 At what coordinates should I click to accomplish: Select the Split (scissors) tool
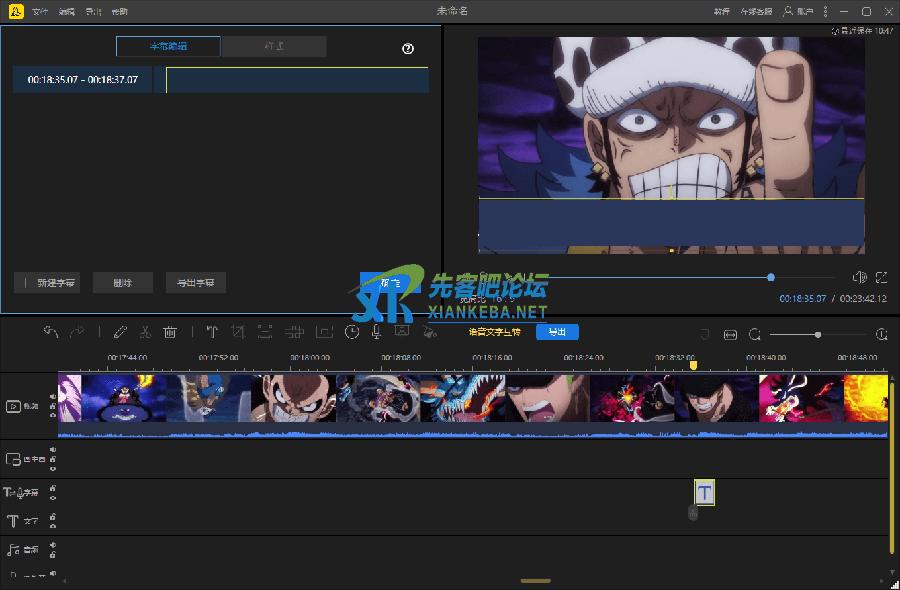pyautogui.click(x=145, y=334)
